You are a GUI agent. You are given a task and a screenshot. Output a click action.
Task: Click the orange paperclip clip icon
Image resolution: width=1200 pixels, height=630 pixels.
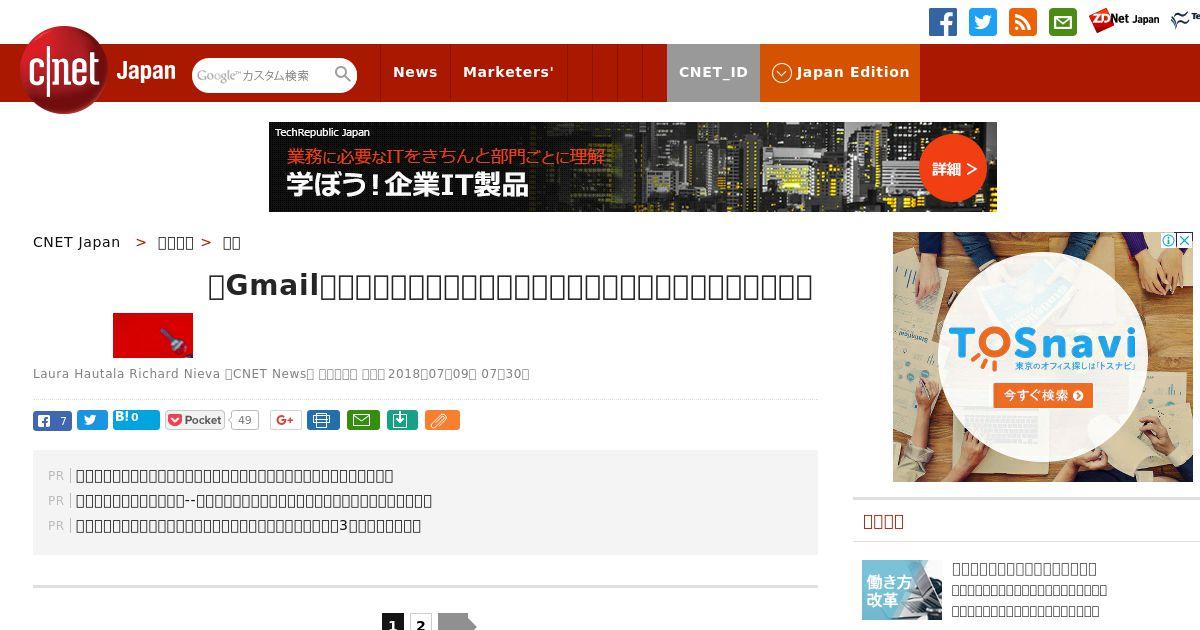(442, 420)
